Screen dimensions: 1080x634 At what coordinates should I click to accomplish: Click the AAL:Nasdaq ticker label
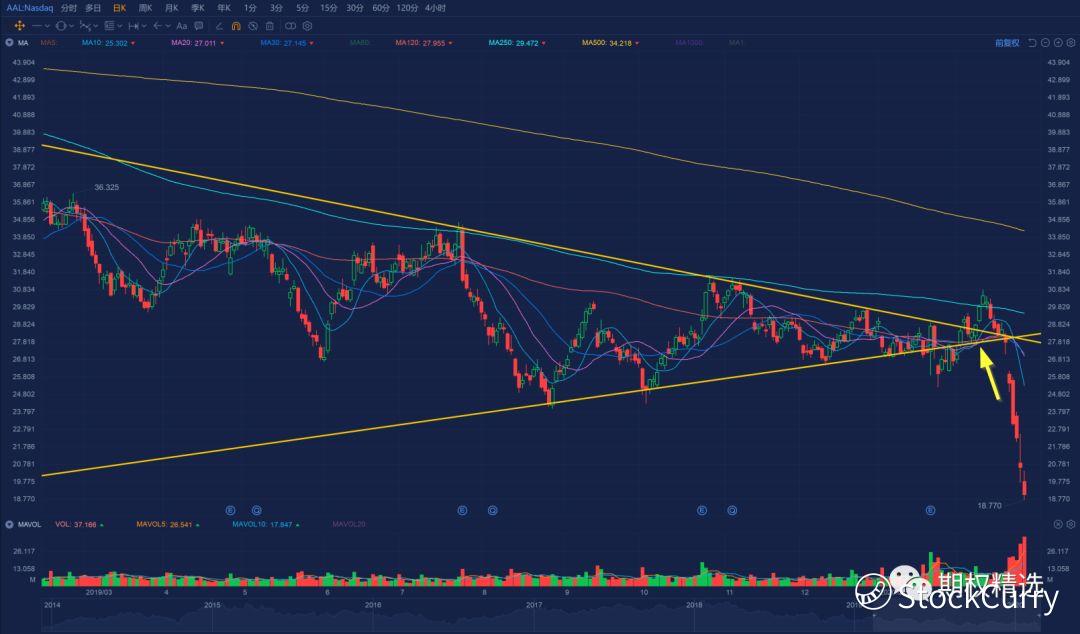point(30,8)
